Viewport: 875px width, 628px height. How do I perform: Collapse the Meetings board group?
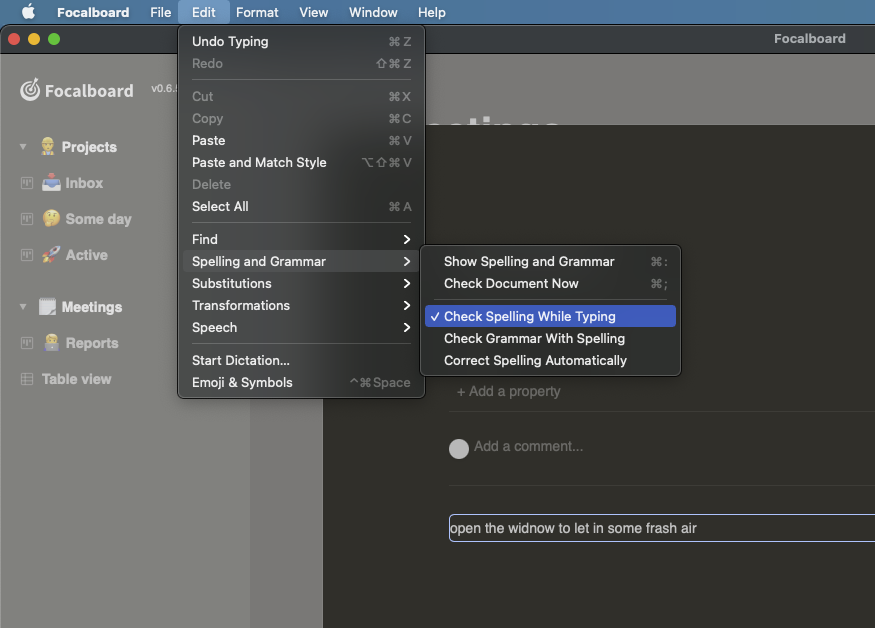click(23, 306)
